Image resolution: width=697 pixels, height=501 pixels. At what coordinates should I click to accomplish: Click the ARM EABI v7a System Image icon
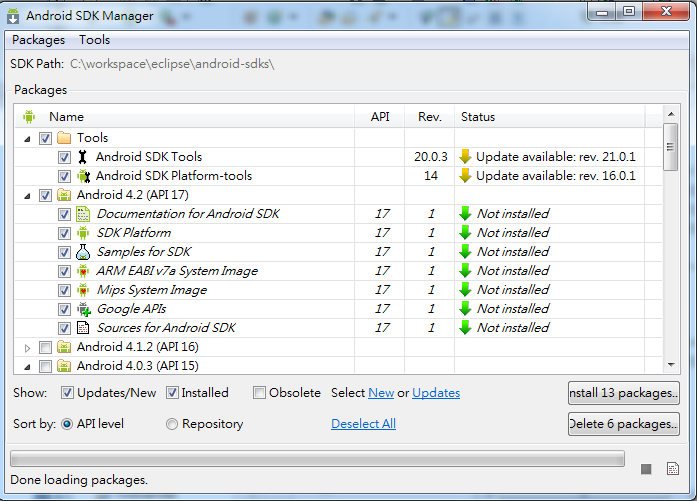[83, 271]
